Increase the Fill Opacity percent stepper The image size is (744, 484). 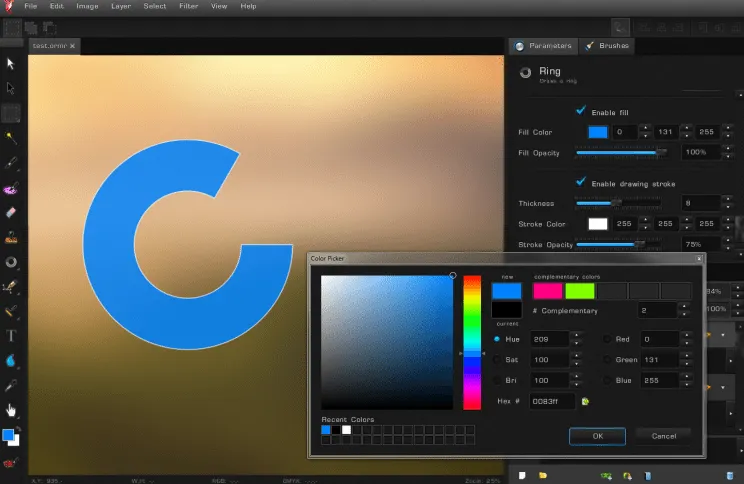pyautogui.click(x=728, y=148)
